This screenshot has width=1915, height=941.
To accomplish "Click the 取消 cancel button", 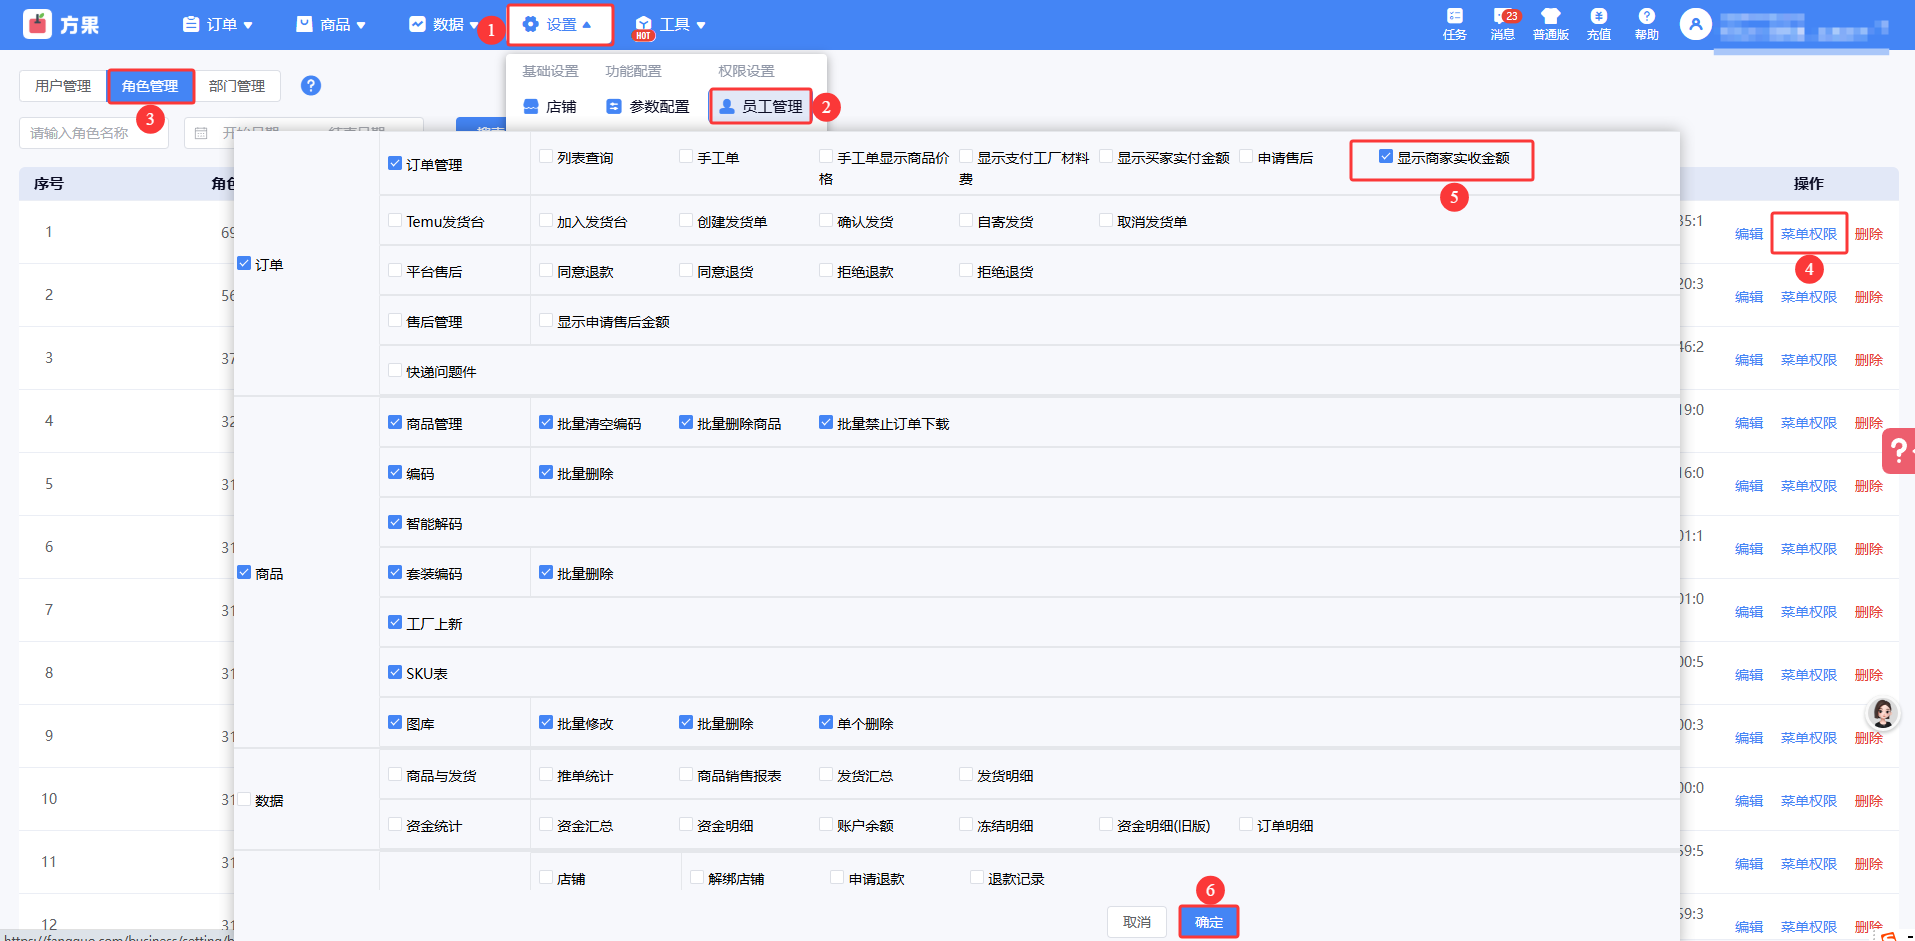I will (1136, 922).
